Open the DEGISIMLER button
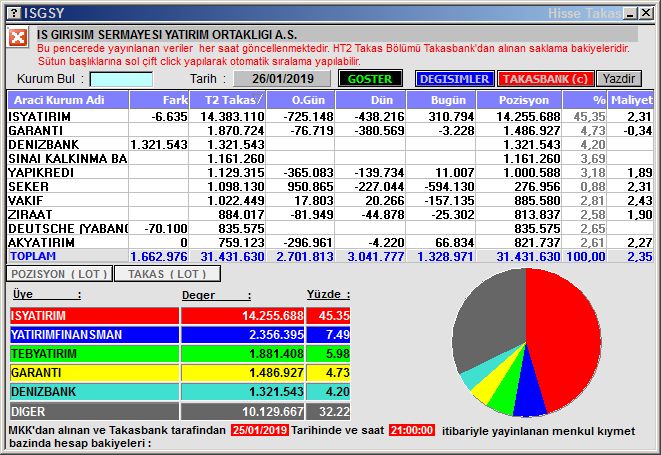 454,79
